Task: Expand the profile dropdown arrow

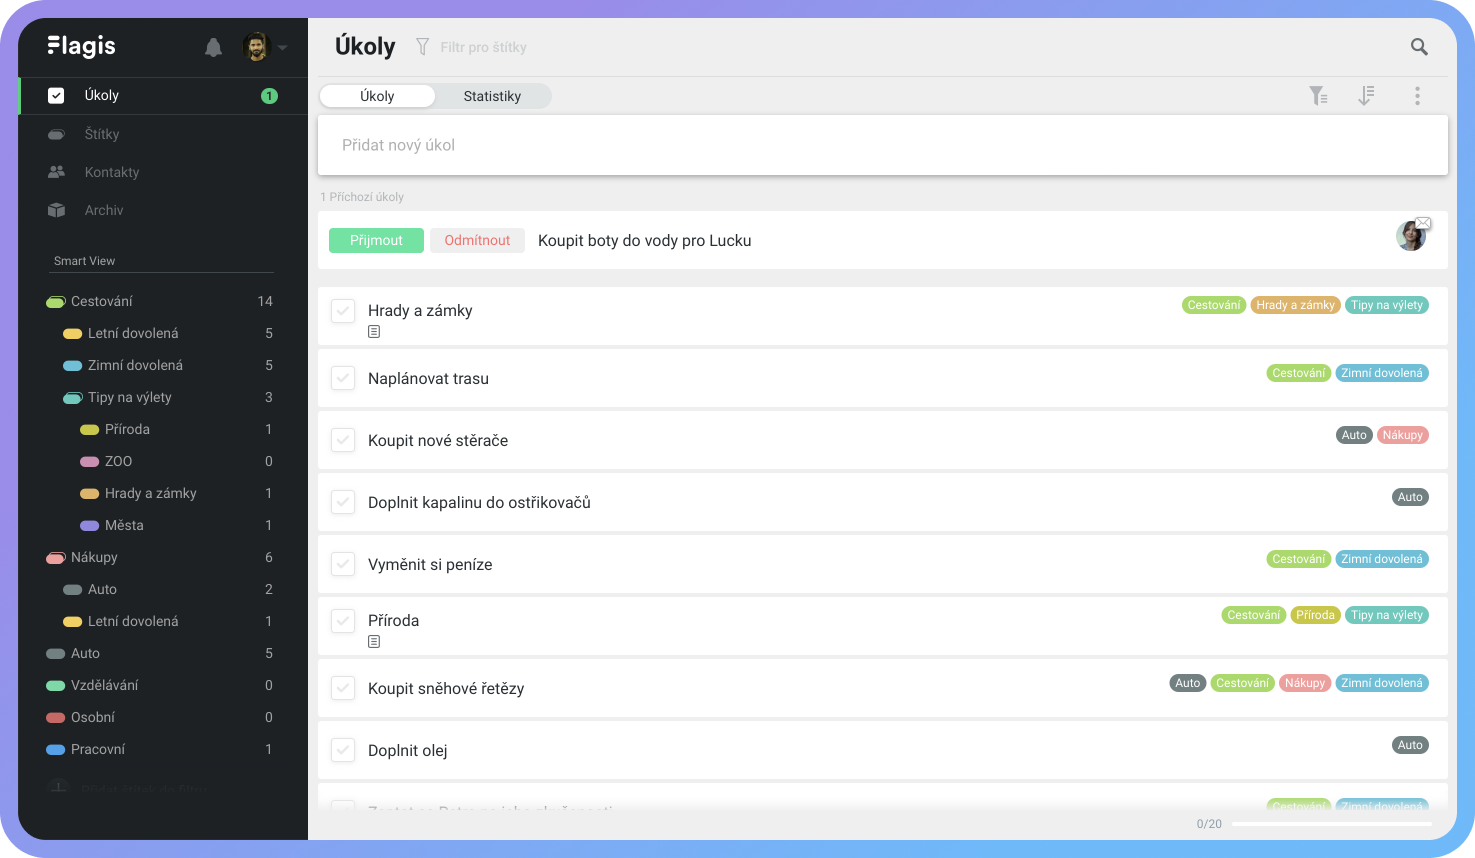Action: (283, 48)
